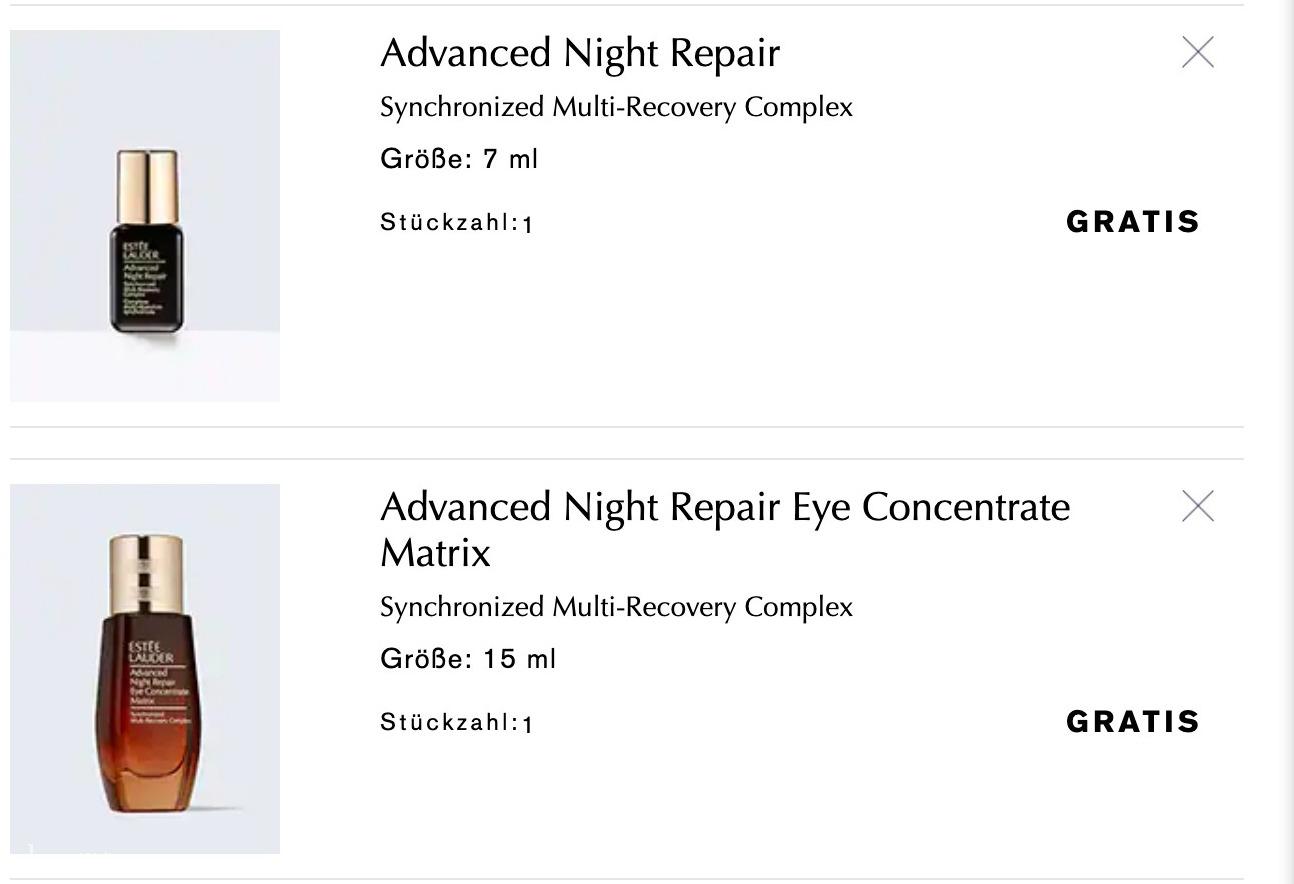The height and width of the screenshot is (884, 1294).
Task: Open the black Advanced Night Repair bottle thumbnail
Action: 145,216
